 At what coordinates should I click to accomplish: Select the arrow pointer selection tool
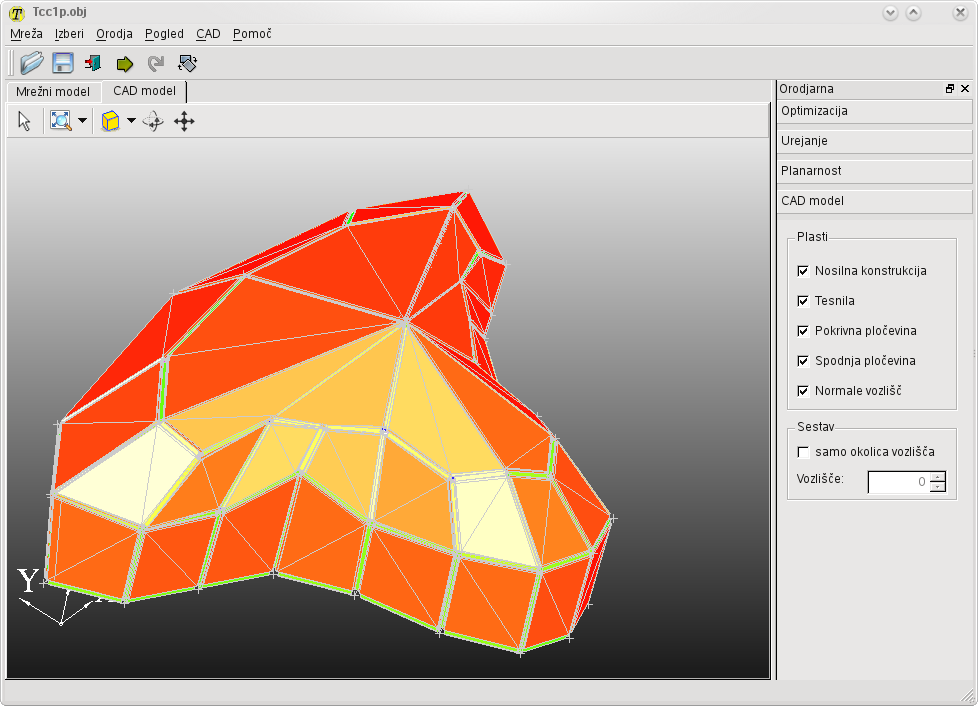[x=25, y=121]
